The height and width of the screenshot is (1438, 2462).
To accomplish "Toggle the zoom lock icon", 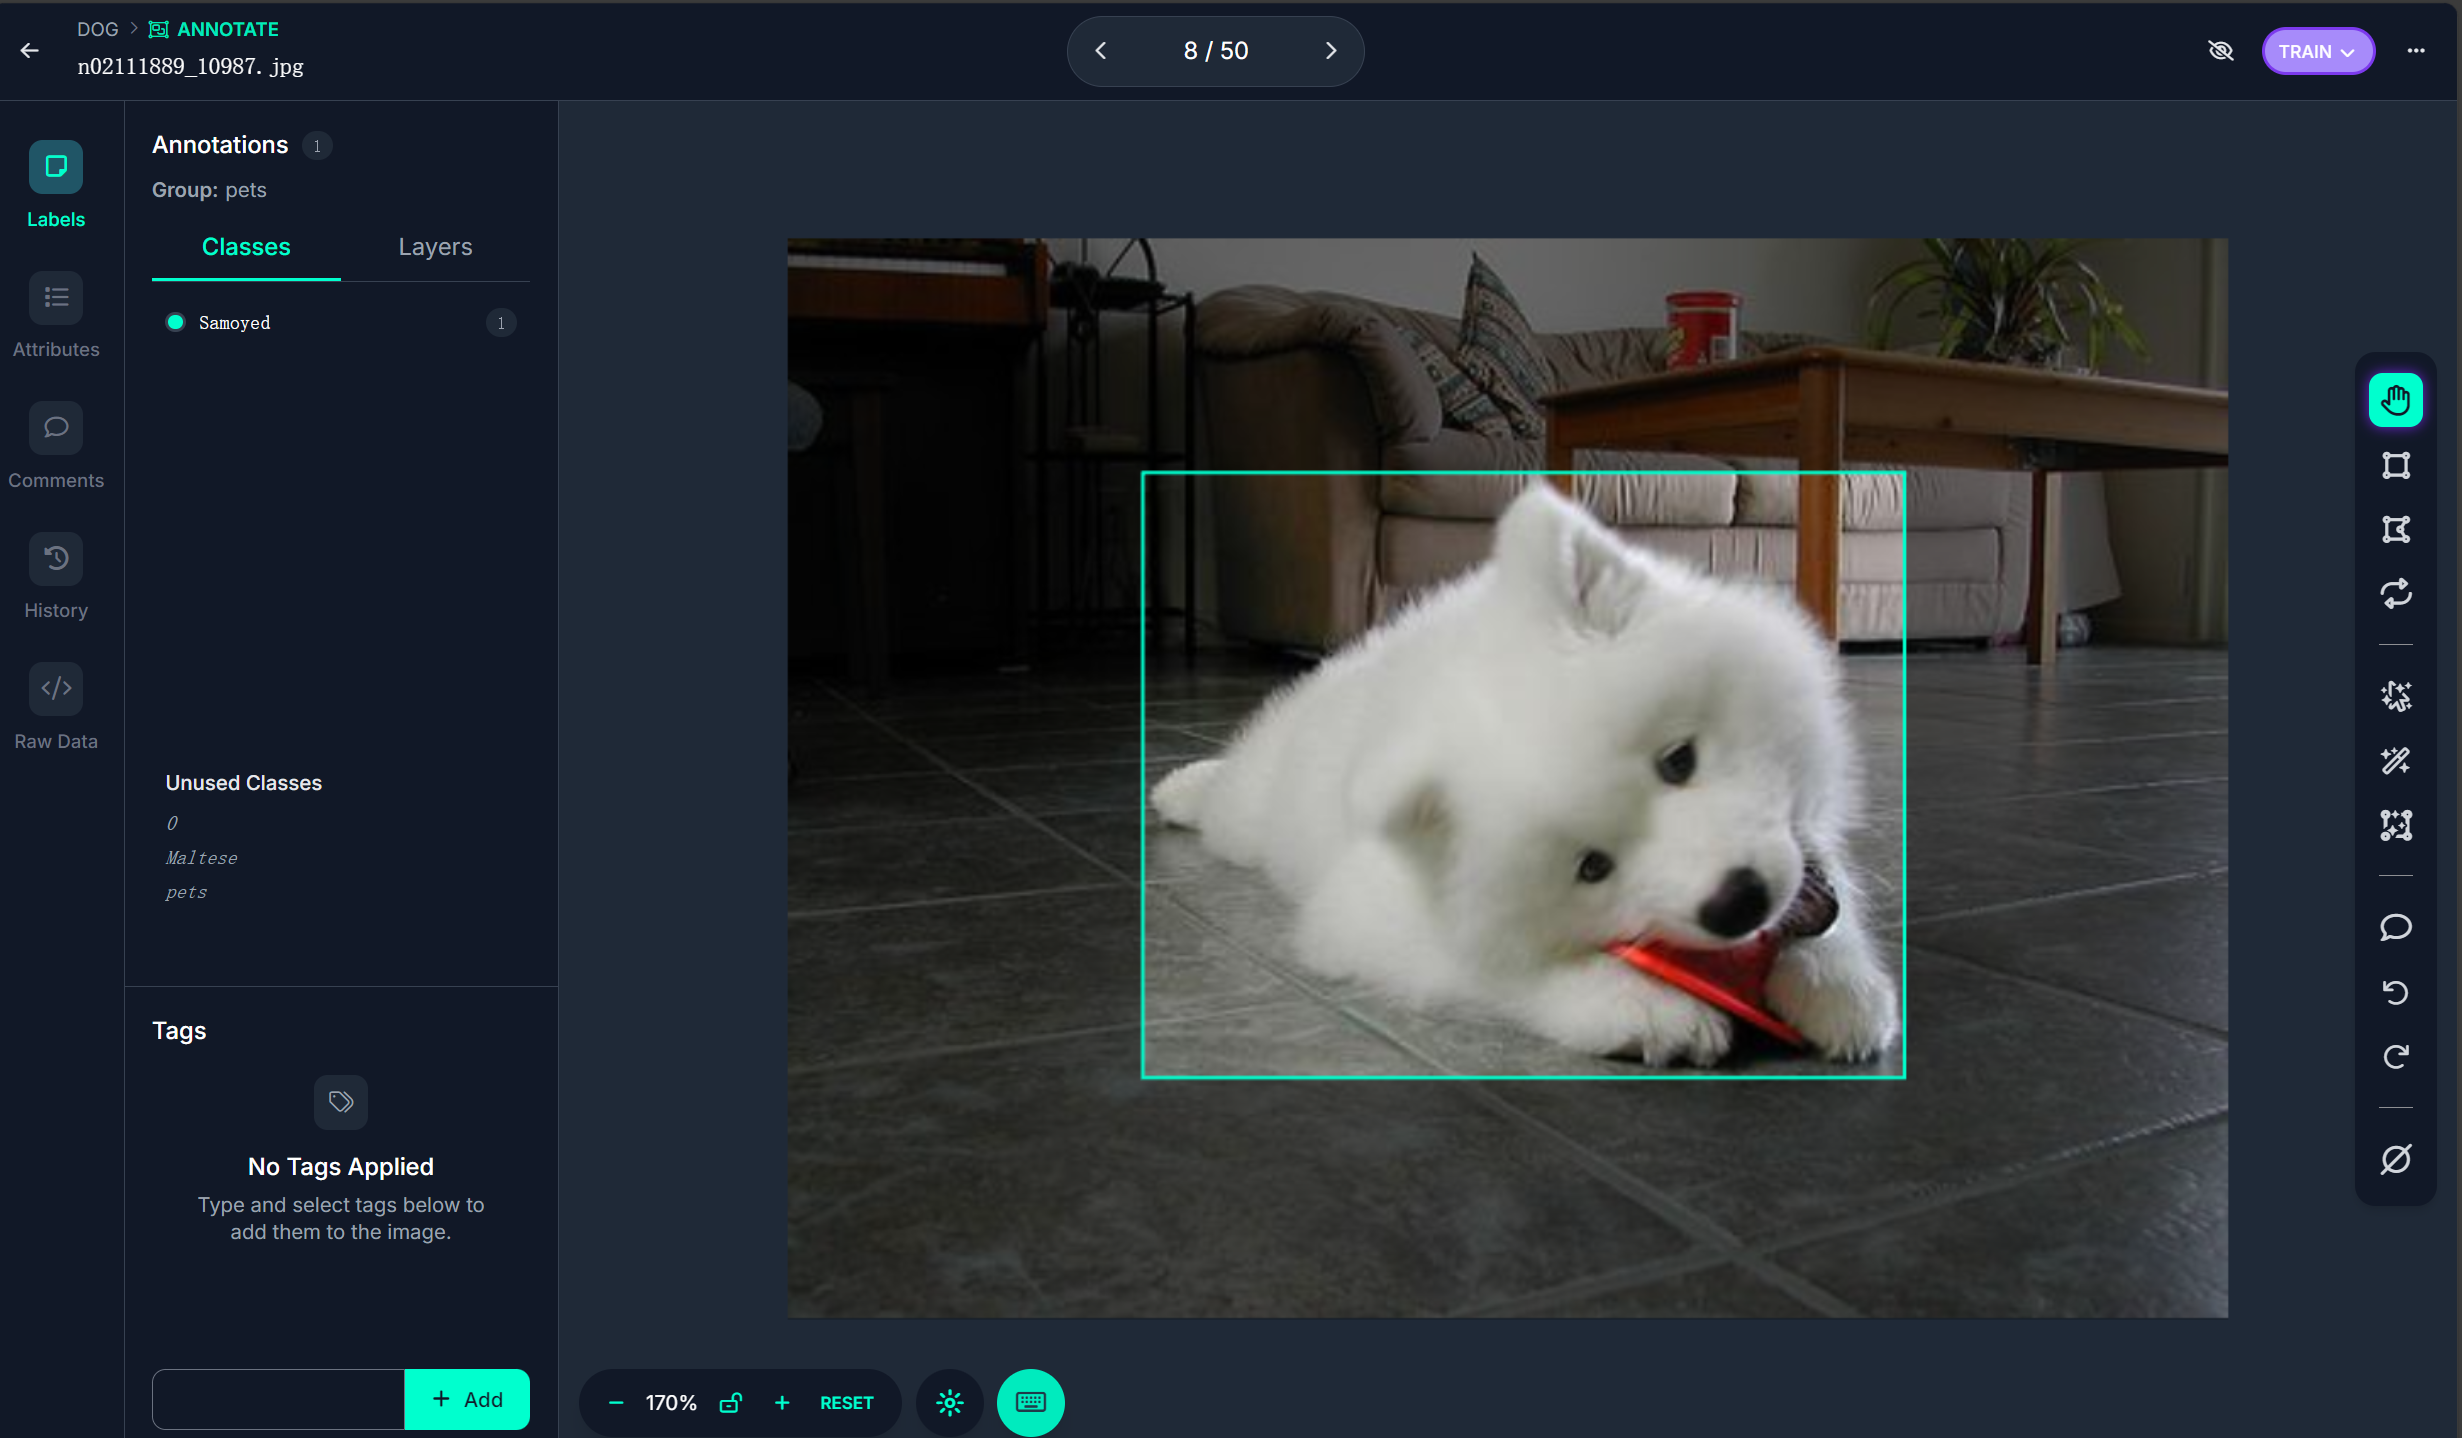I will coord(730,1402).
